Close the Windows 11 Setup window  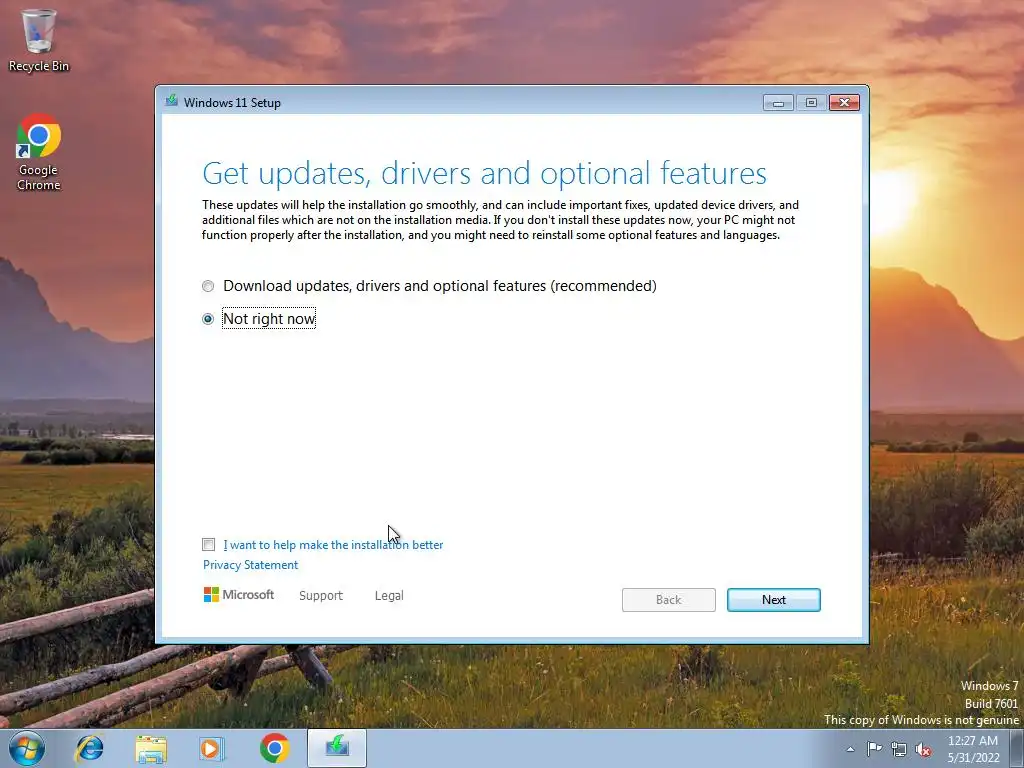pyautogui.click(x=844, y=103)
